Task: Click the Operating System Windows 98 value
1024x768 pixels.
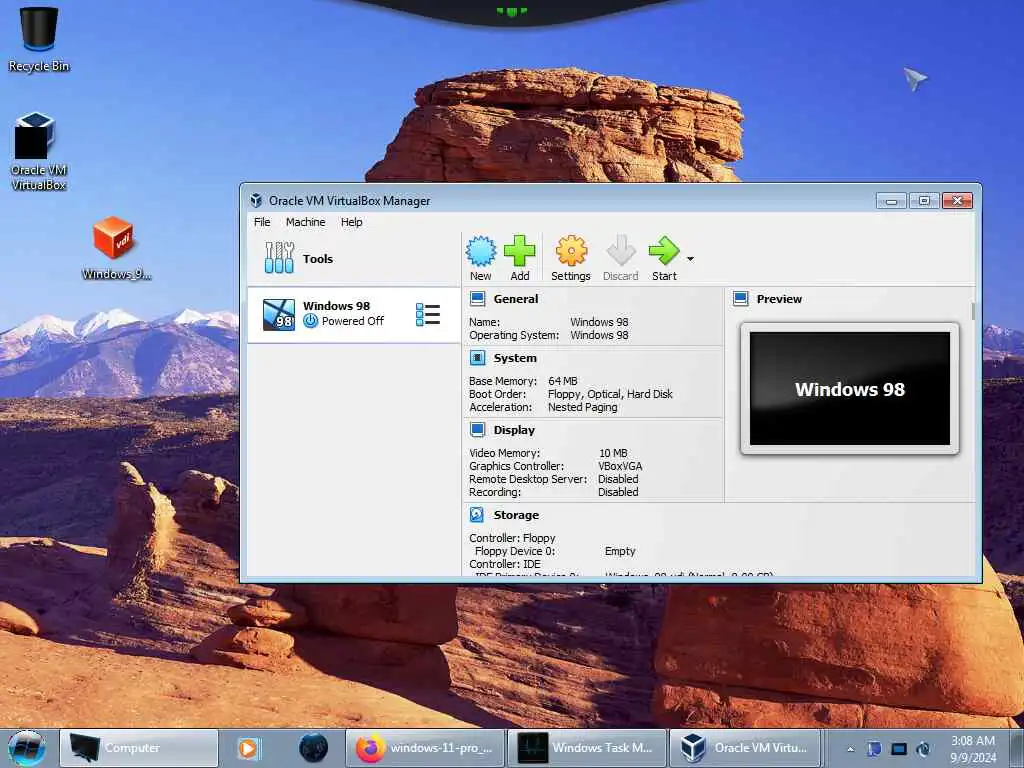Action: pyautogui.click(x=599, y=335)
